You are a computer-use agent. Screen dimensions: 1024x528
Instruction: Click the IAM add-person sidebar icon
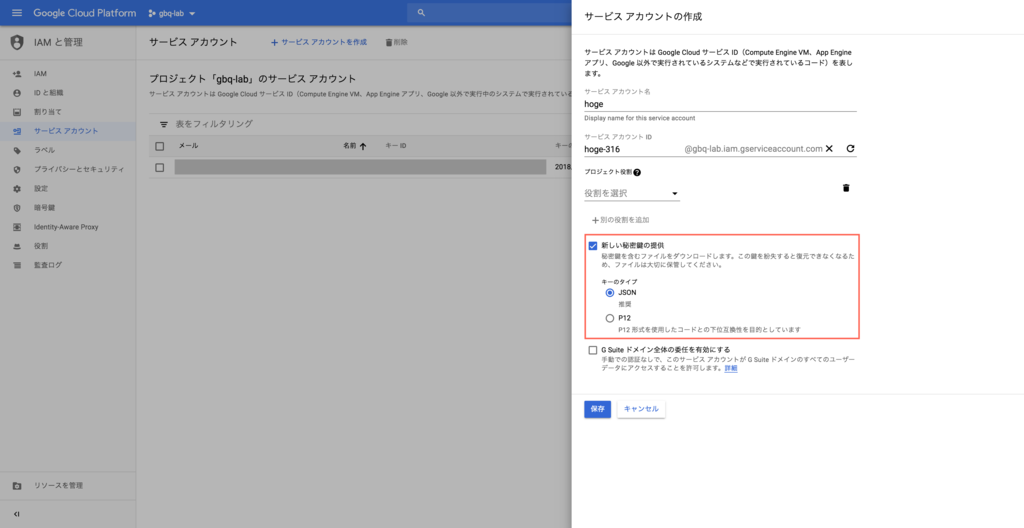[18, 74]
